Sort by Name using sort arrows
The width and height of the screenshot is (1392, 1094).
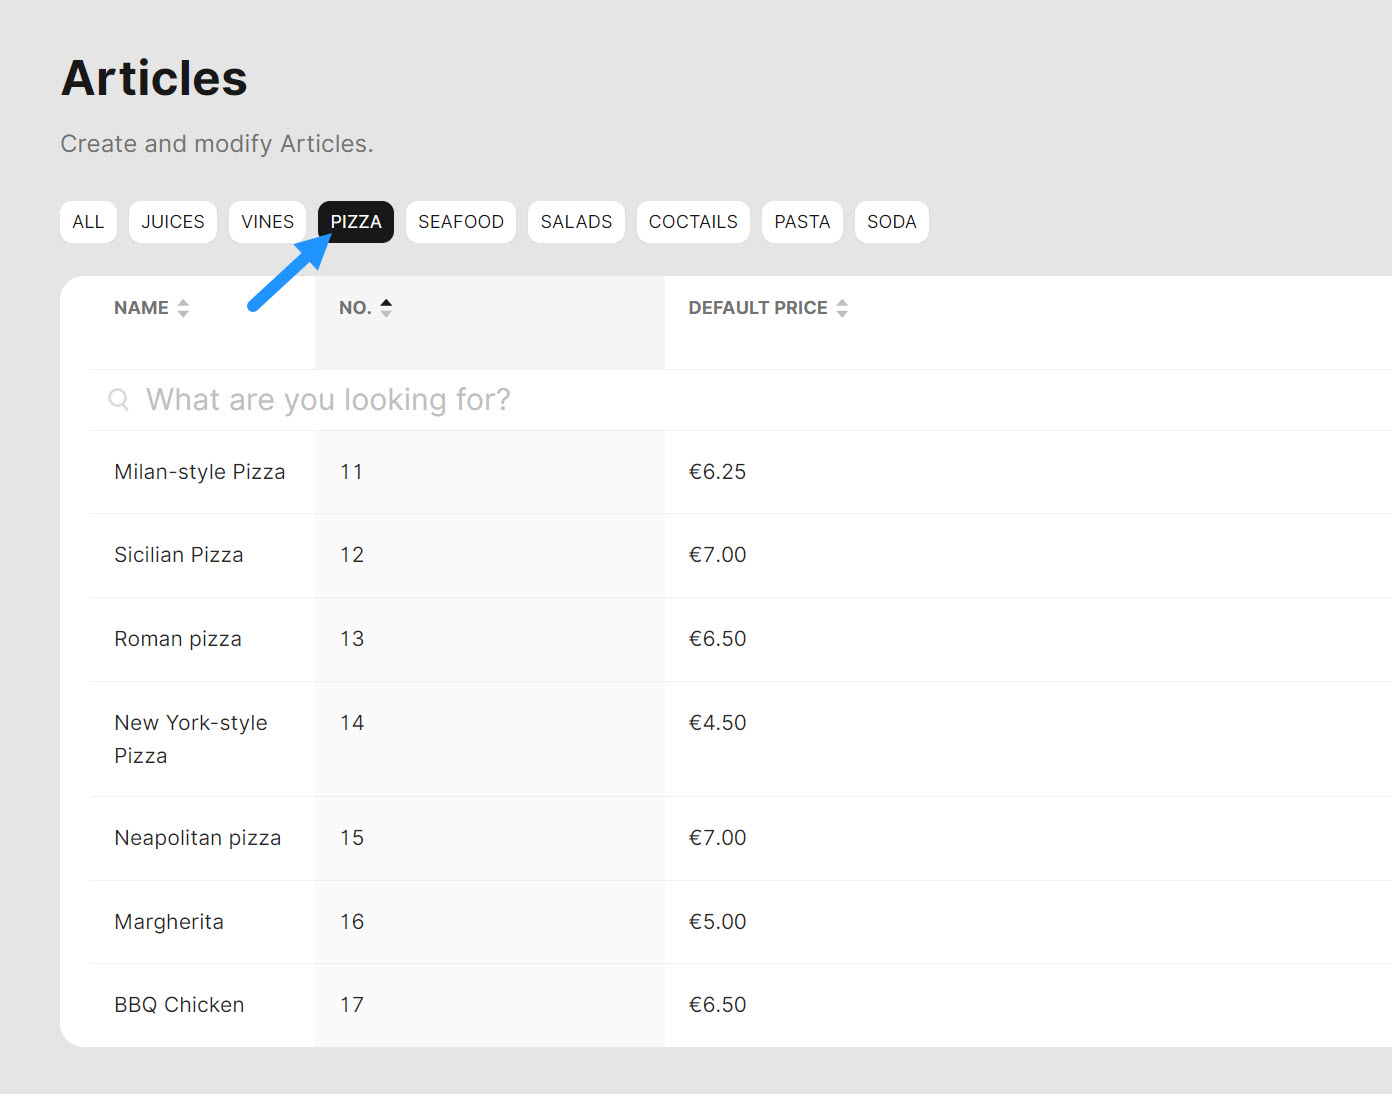point(183,308)
